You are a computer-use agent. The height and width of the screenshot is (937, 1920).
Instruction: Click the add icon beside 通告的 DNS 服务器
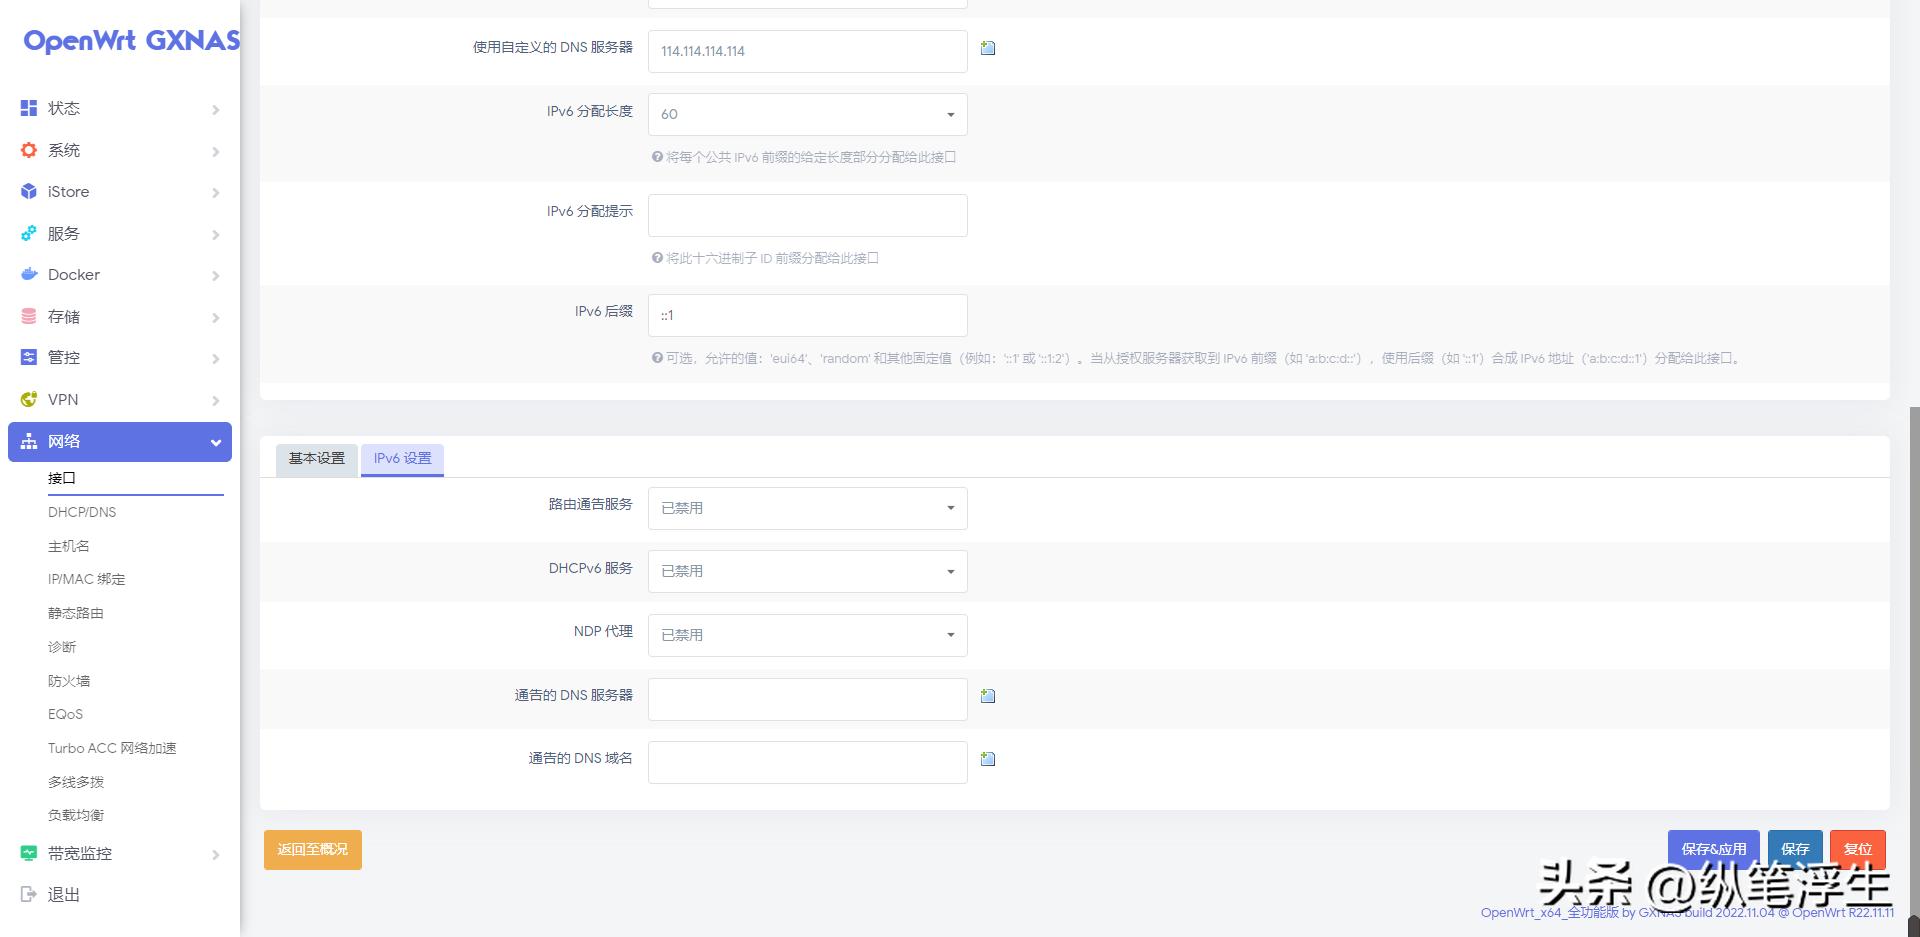tap(987, 696)
